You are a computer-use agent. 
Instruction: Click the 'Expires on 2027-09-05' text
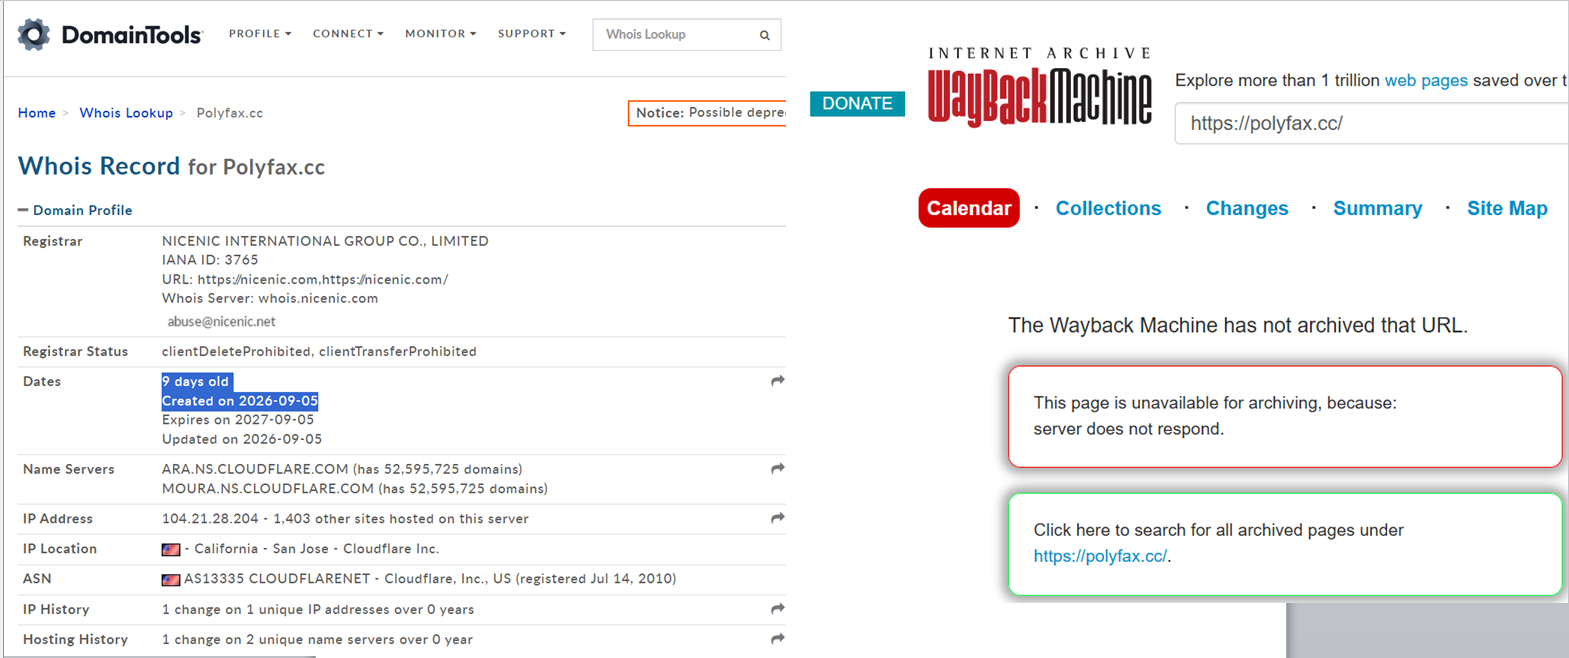click(x=238, y=420)
